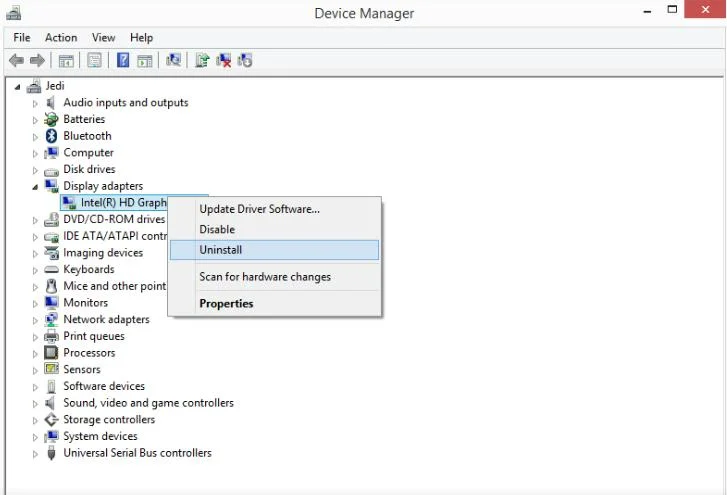Viewport: 727px width, 495px height.
Task: Click the Universal Serial Bus controllers icon
Action: point(51,453)
